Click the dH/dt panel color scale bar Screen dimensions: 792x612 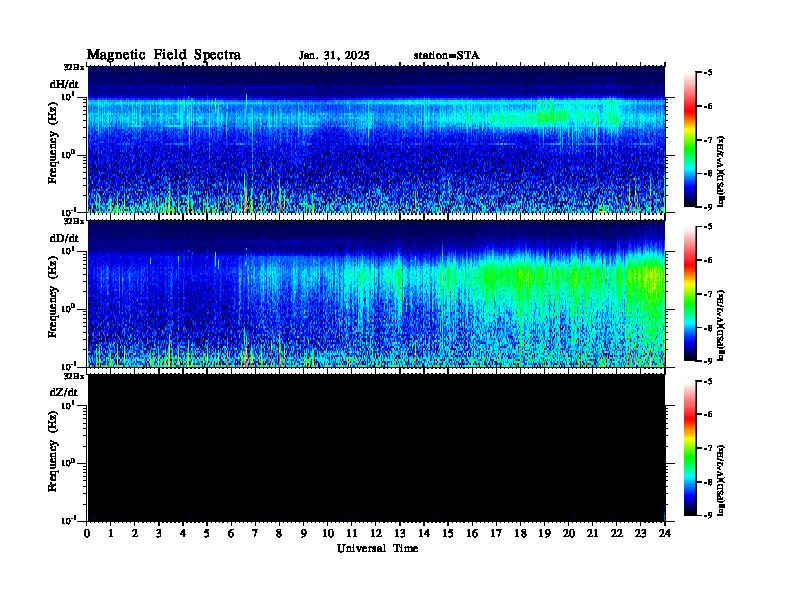coord(690,139)
